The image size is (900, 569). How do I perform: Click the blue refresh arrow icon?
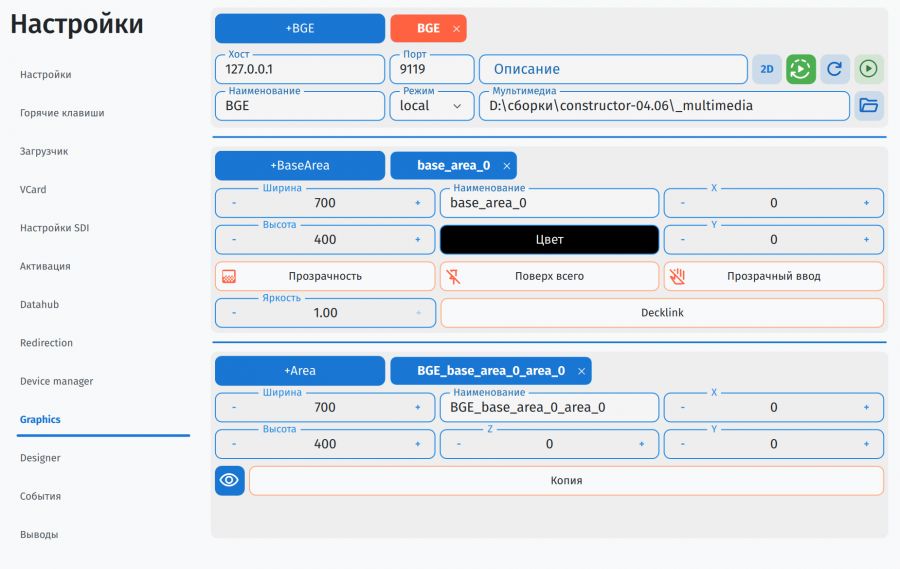pos(835,69)
